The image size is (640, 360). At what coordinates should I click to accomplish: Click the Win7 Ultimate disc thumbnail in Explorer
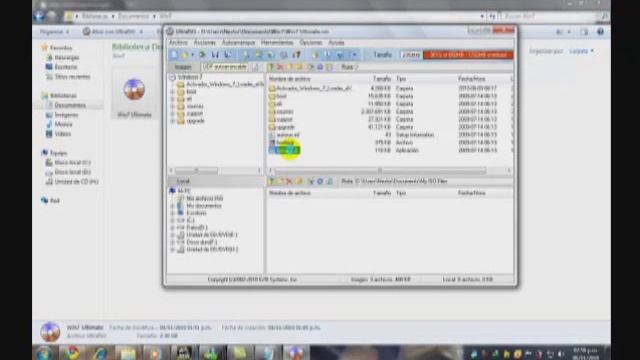pyautogui.click(x=134, y=89)
